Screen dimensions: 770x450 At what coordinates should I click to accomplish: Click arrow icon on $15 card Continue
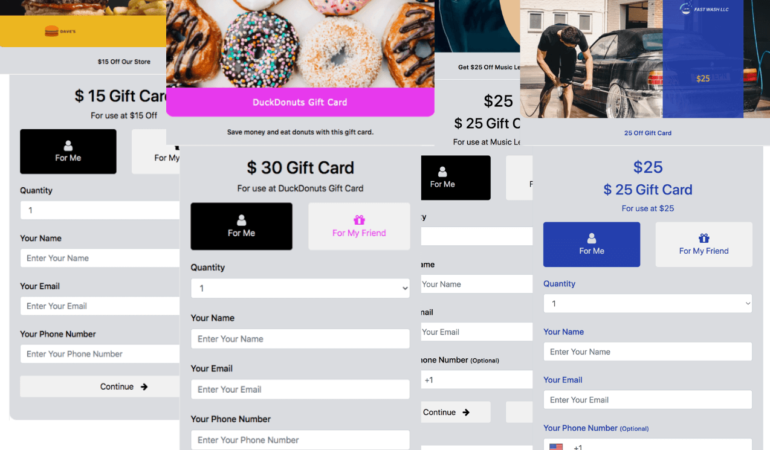(144, 387)
